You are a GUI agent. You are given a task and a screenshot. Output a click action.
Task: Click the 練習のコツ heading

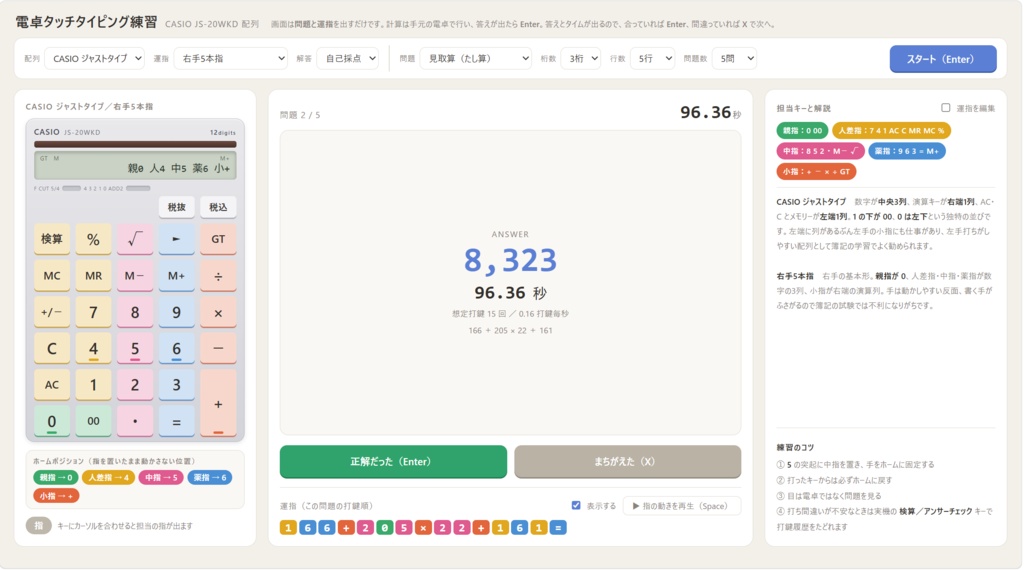(x=795, y=447)
